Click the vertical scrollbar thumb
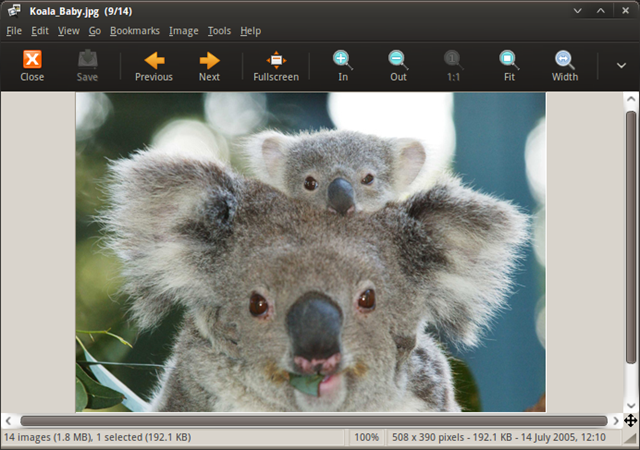Screen dimensions: 640x450 pyautogui.click(x=631, y=237)
